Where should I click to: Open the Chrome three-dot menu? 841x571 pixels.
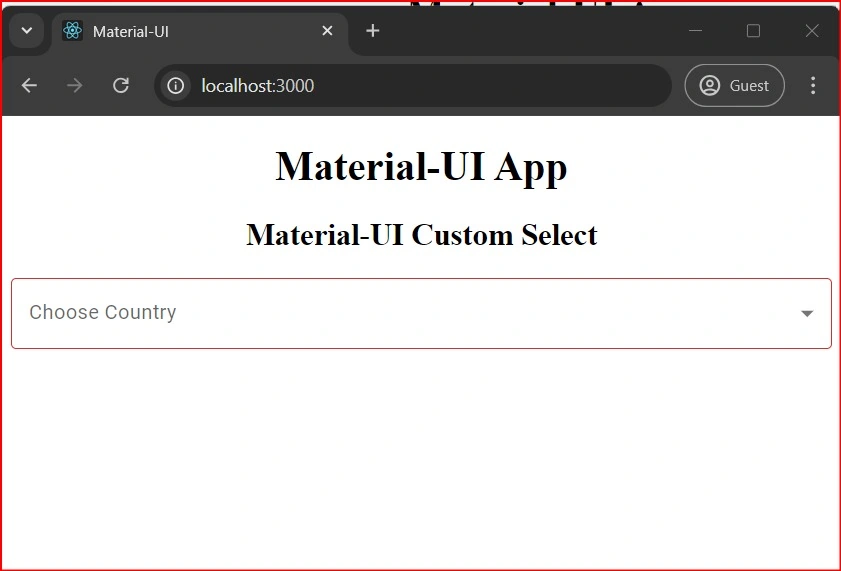click(813, 85)
